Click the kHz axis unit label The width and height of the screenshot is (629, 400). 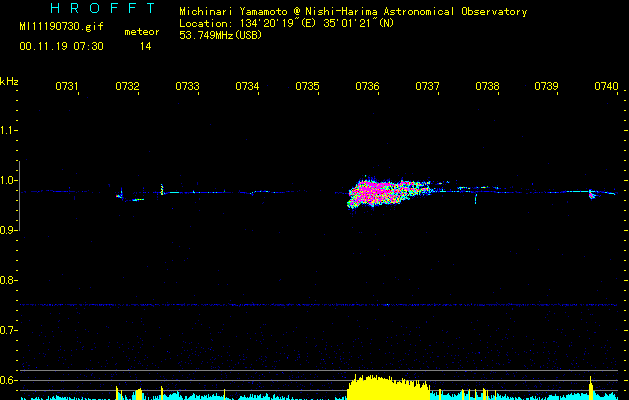click(9, 81)
